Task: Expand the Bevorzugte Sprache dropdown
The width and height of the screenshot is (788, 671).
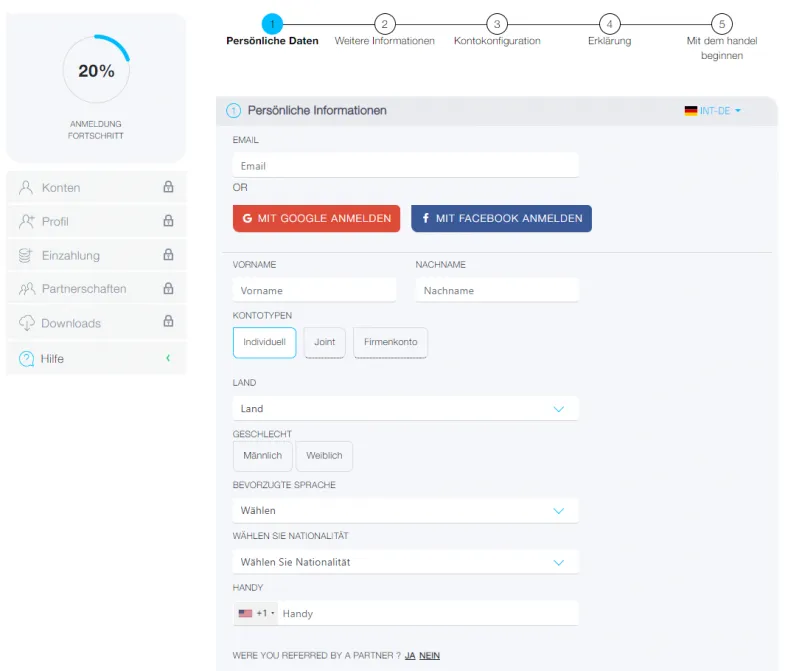Action: coord(405,511)
